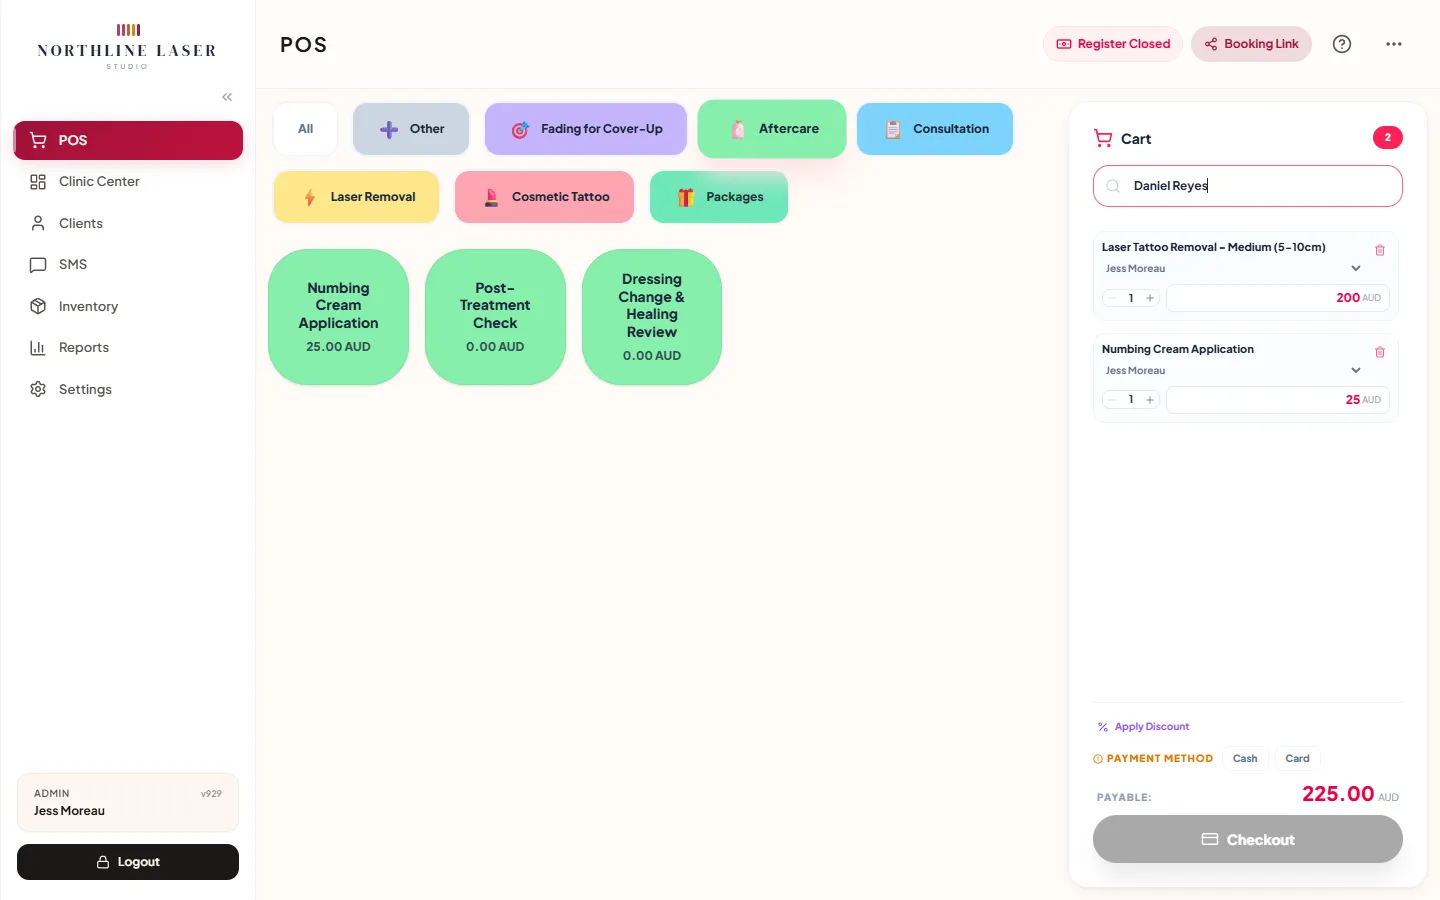Image resolution: width=1440 pixels, height=900 pixels.
Task: Select POS in the sidebar
Action: click(128, 140)
